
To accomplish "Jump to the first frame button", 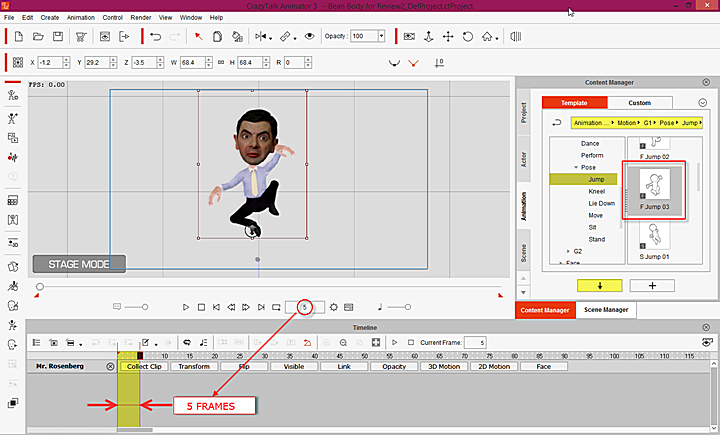I will 216,307.
